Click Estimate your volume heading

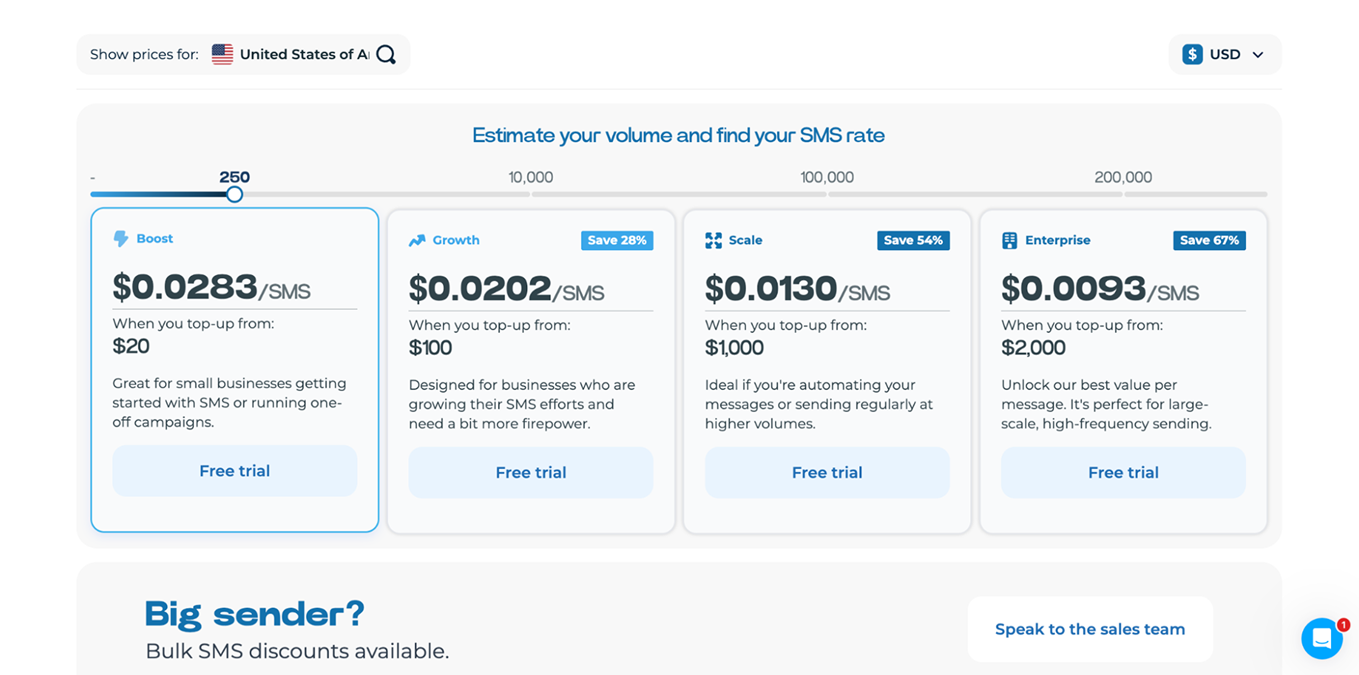coord(679,135)
